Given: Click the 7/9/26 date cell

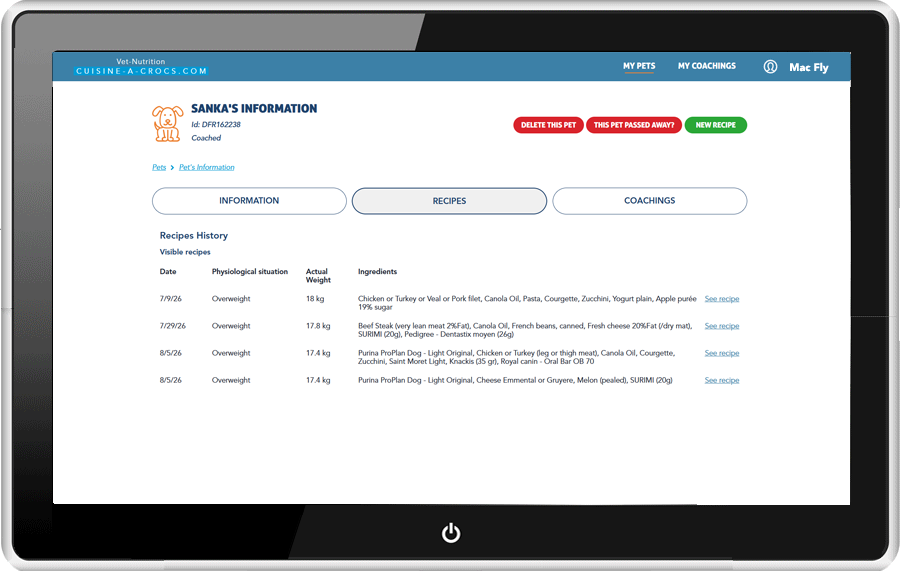Looking at the screenshot, I should pyautogui.click(x=170, y=299).
